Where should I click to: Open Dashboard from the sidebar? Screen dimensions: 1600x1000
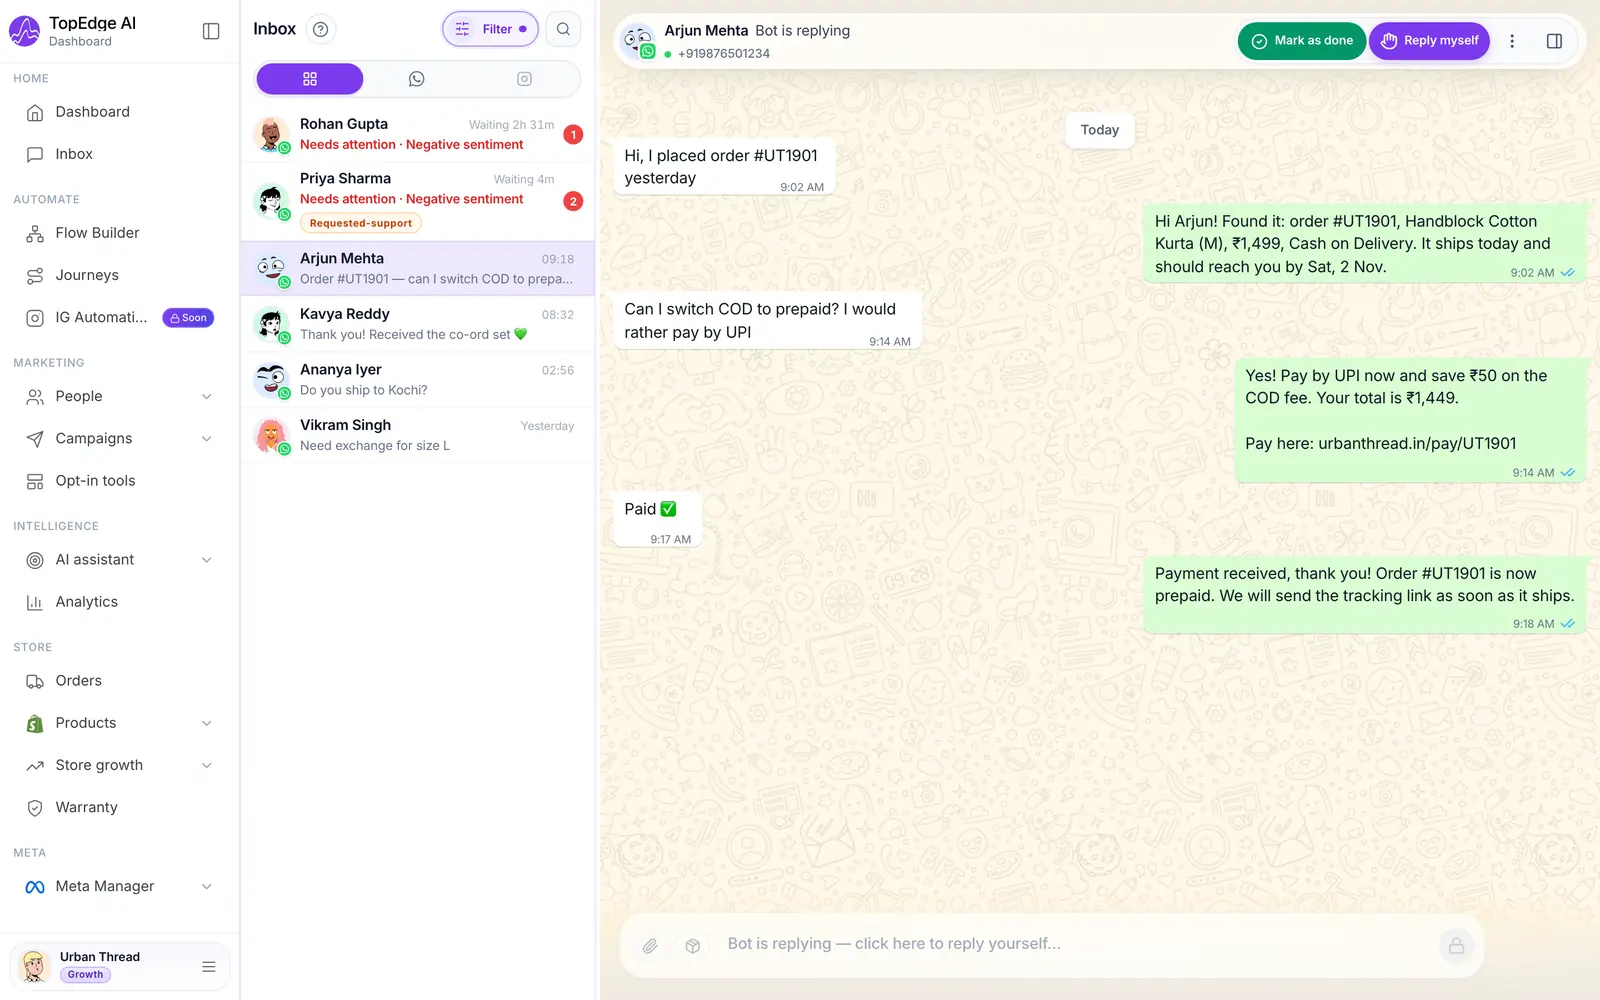[x=120, y=112]
